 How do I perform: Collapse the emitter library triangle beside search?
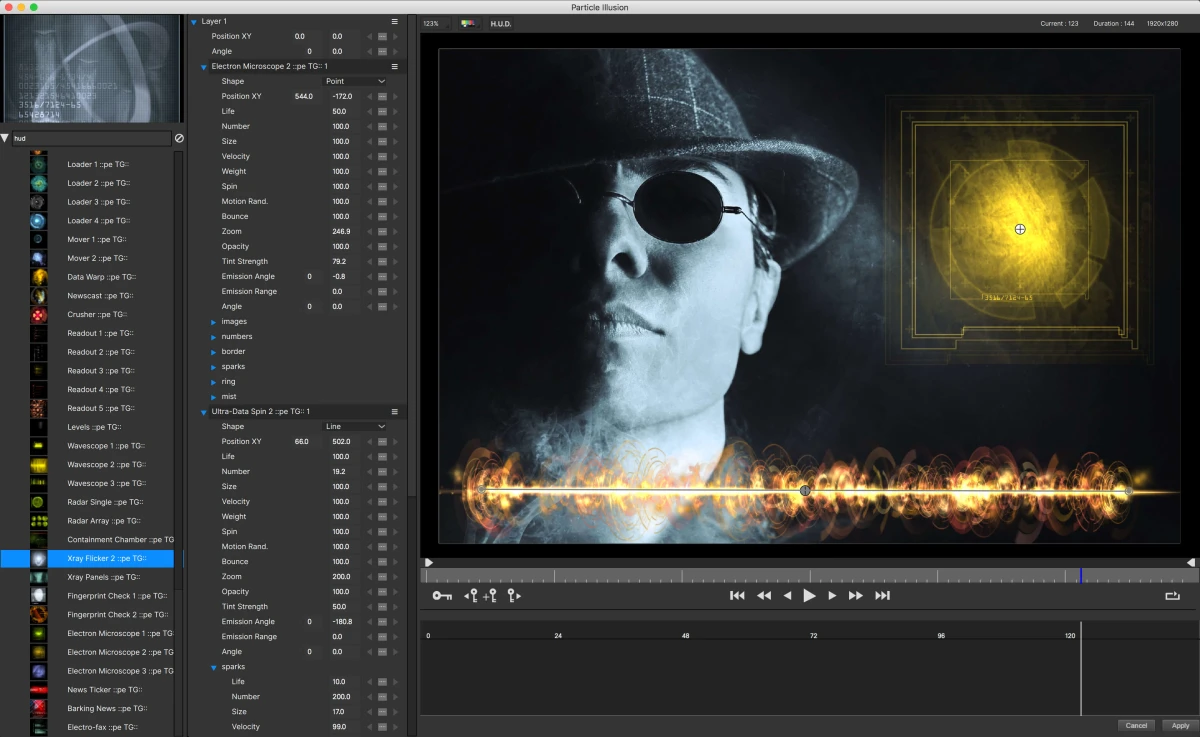(5, 138)
